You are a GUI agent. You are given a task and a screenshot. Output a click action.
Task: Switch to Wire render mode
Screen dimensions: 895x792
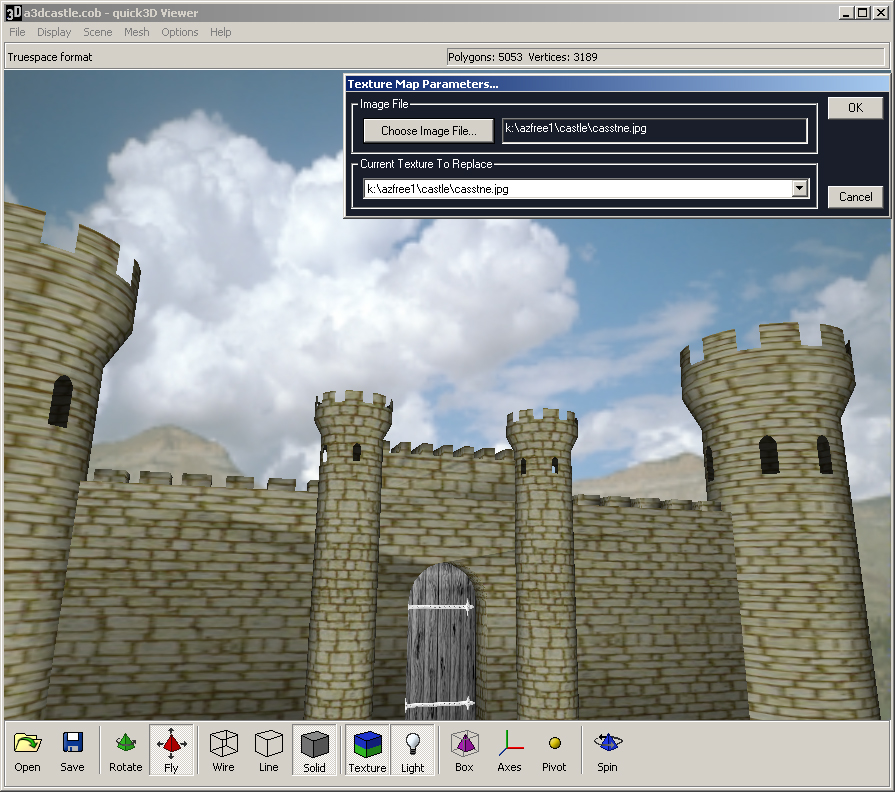coord(223,751)
